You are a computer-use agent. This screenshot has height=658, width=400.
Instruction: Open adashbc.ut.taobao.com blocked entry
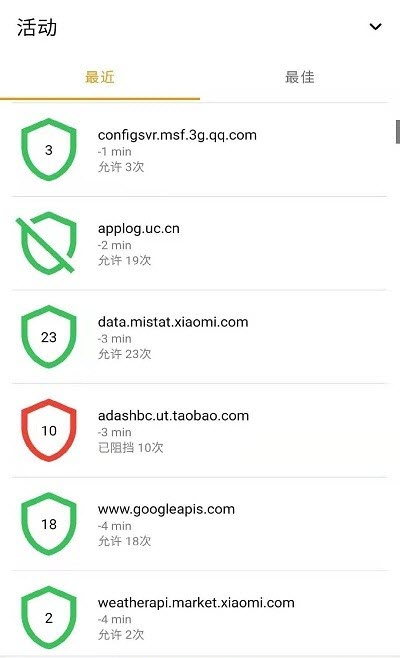point(200,431)
